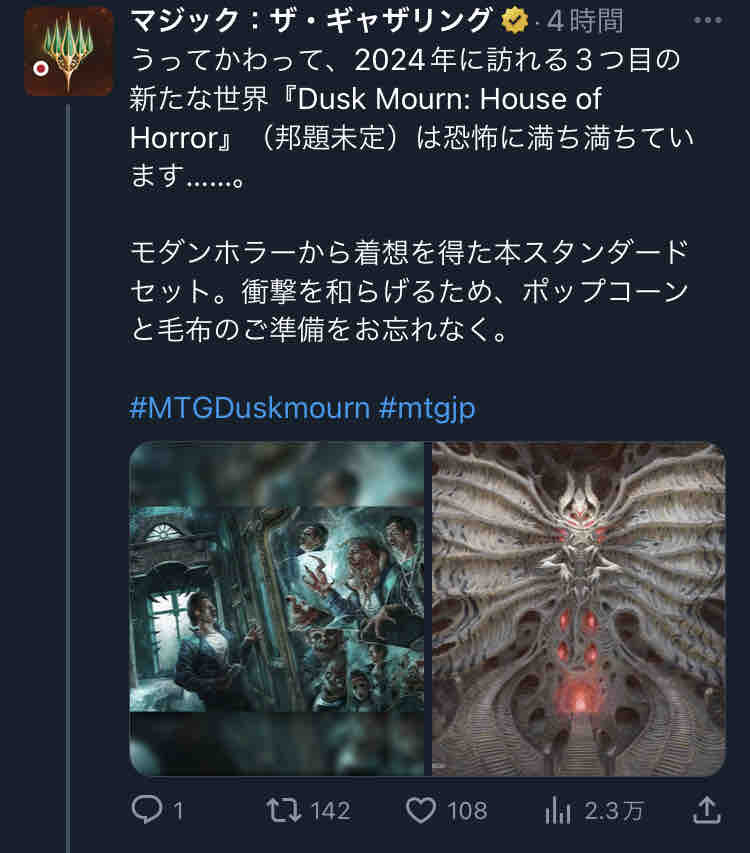750x853 pixels.
Task: Open the #MTGDuskmourn hashtag
Action: coord(250,407)
